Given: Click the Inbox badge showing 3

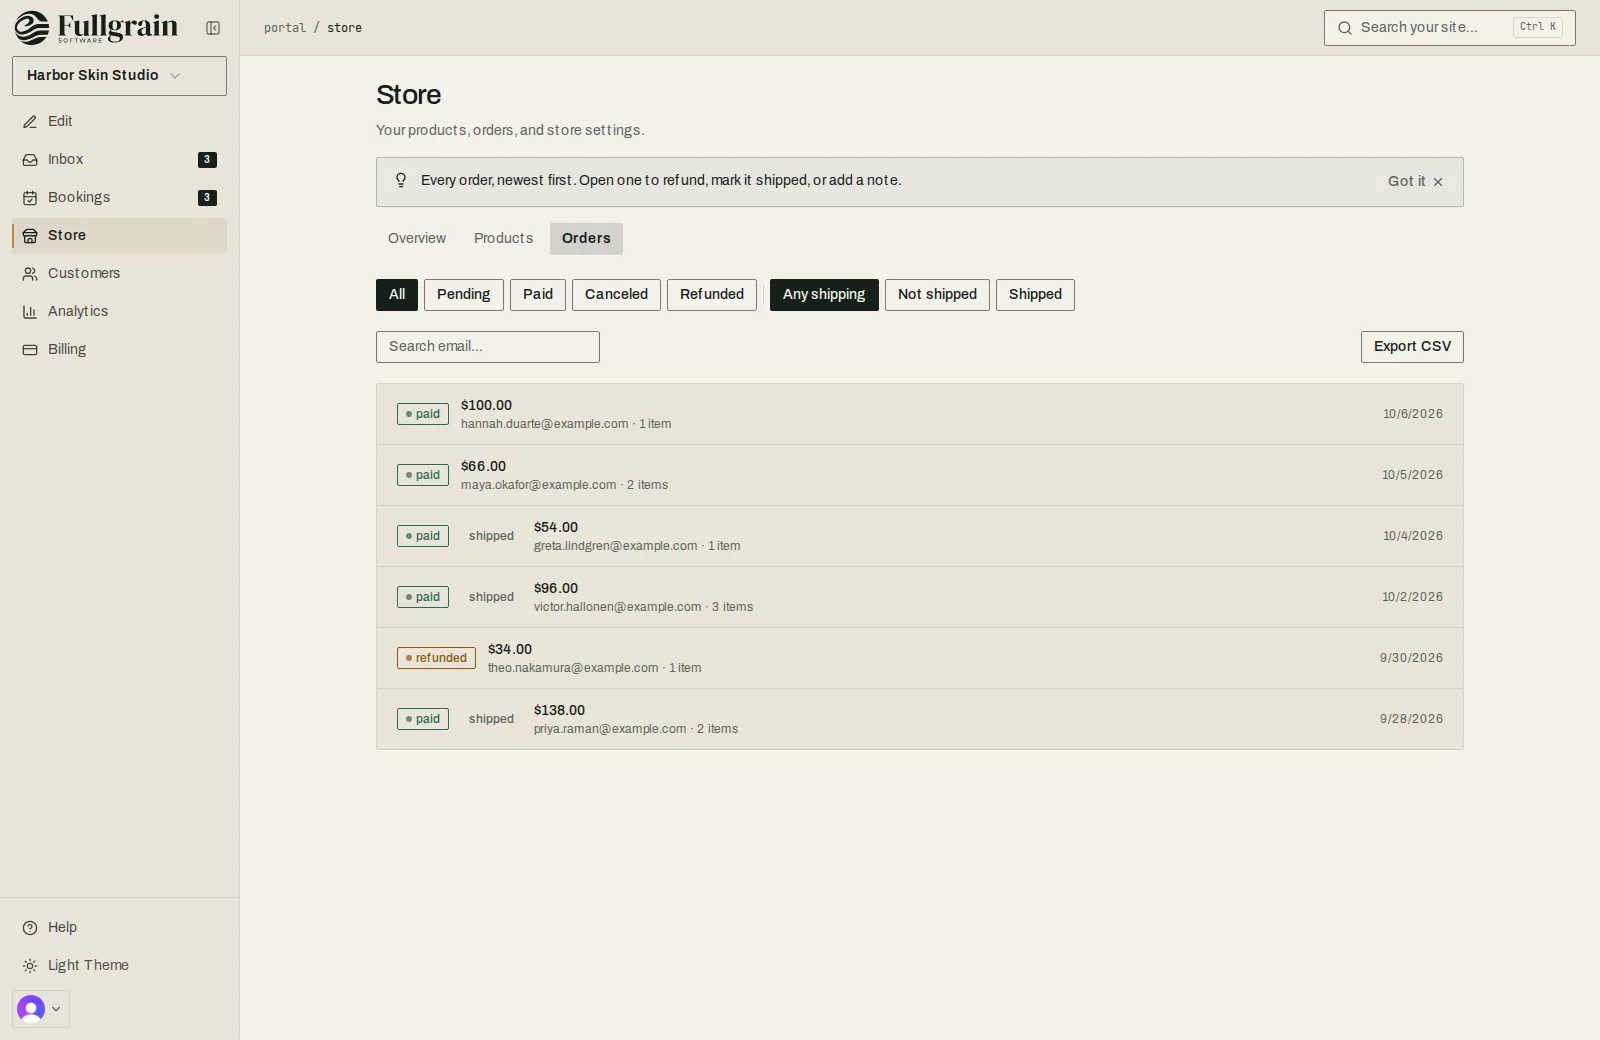Looking at the screenshot, I should point(207,160).
